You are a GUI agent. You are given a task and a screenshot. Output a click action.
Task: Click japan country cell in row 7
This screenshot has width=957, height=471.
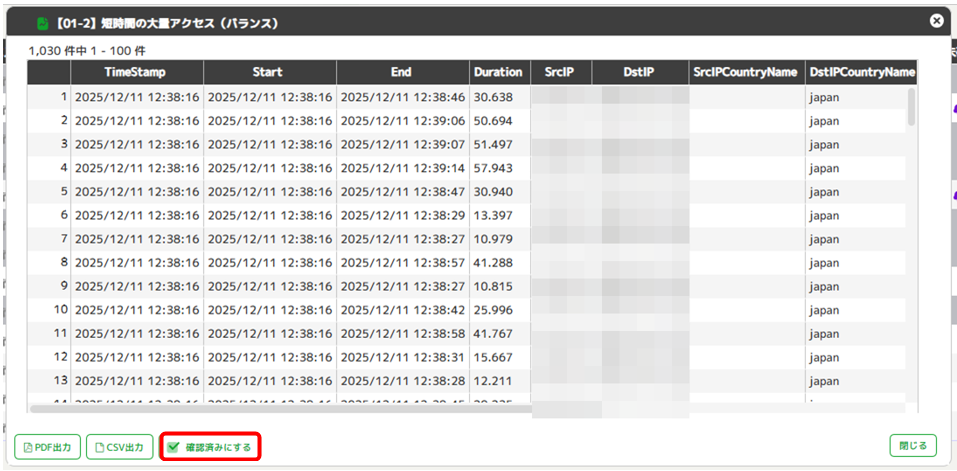click(x=856, y=239)
